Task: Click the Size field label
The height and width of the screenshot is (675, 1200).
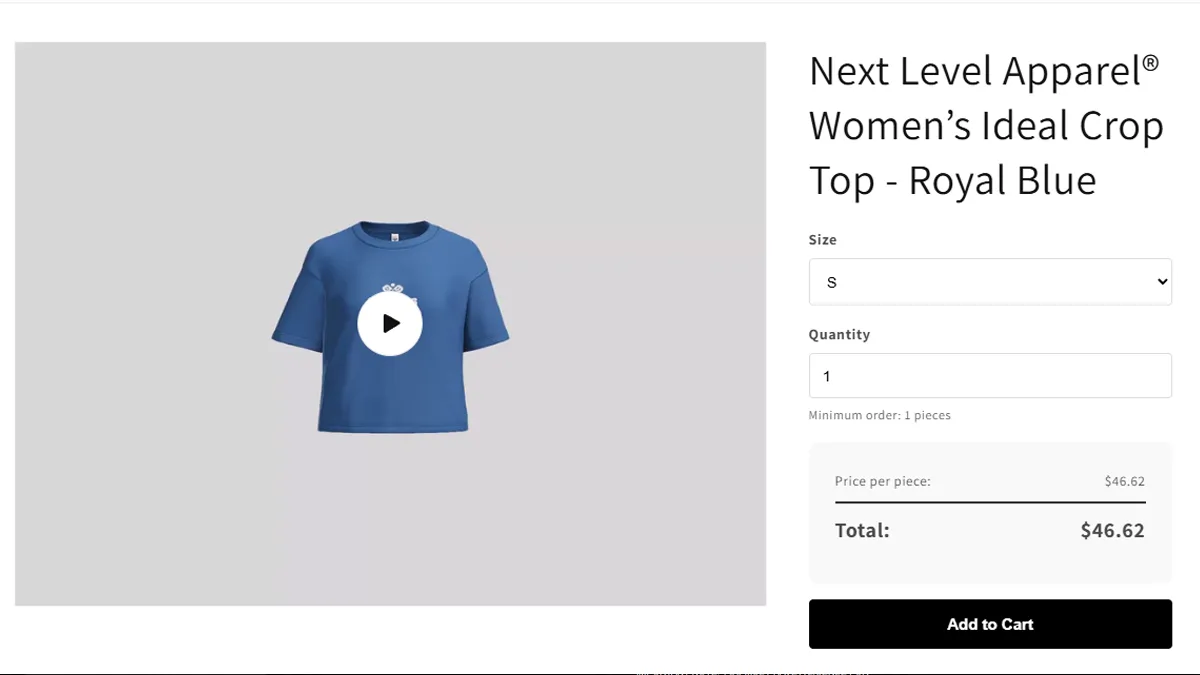Action: click(822, 239)
